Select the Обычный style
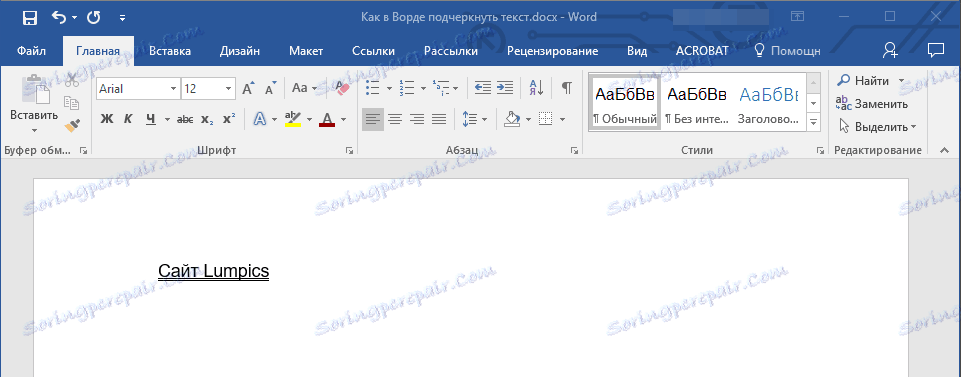This screenshot has height=377, width=961. click(625, 102)
